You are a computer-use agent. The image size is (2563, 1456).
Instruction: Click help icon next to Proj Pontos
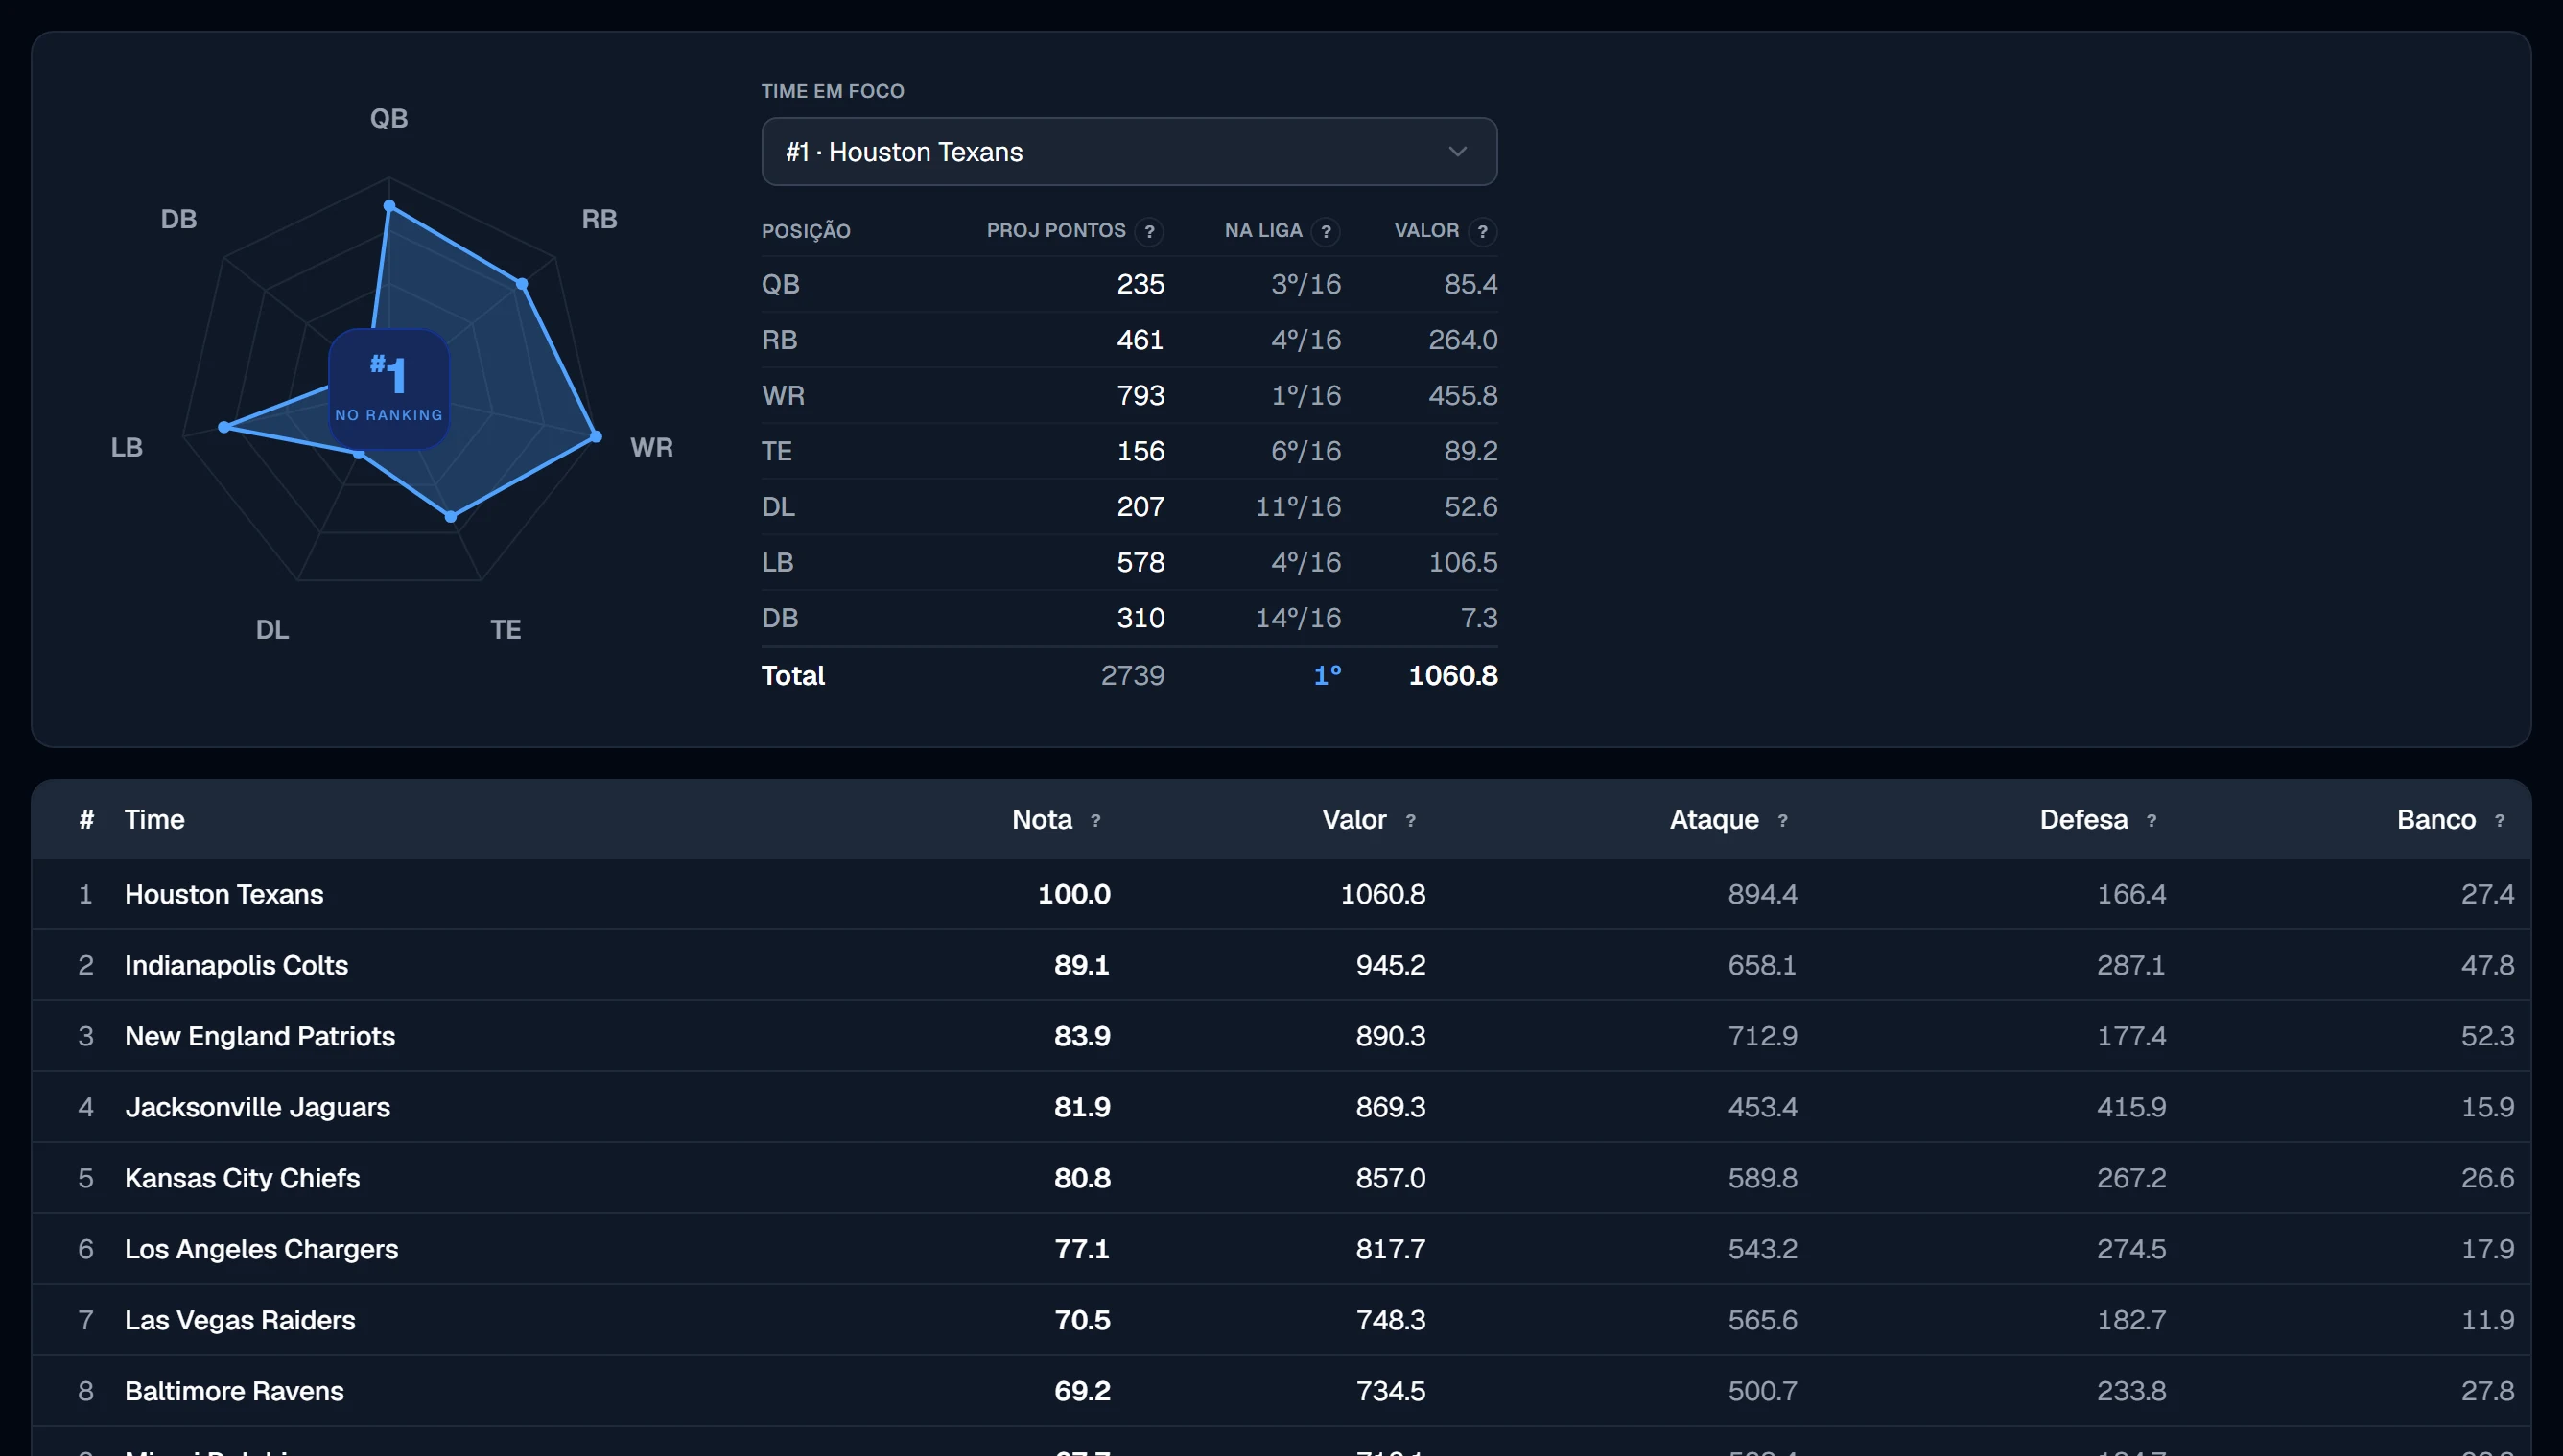pyautogui.click(x=1150, y=232)
